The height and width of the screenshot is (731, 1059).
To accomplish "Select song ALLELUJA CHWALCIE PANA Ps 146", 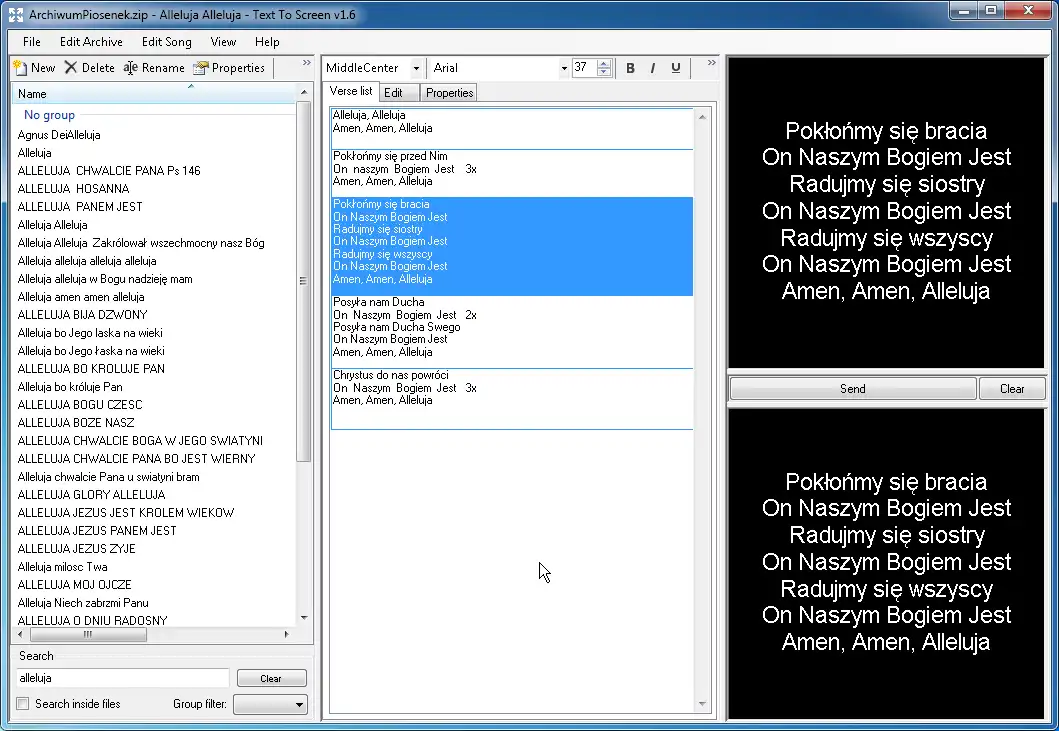I will (109, 170).
